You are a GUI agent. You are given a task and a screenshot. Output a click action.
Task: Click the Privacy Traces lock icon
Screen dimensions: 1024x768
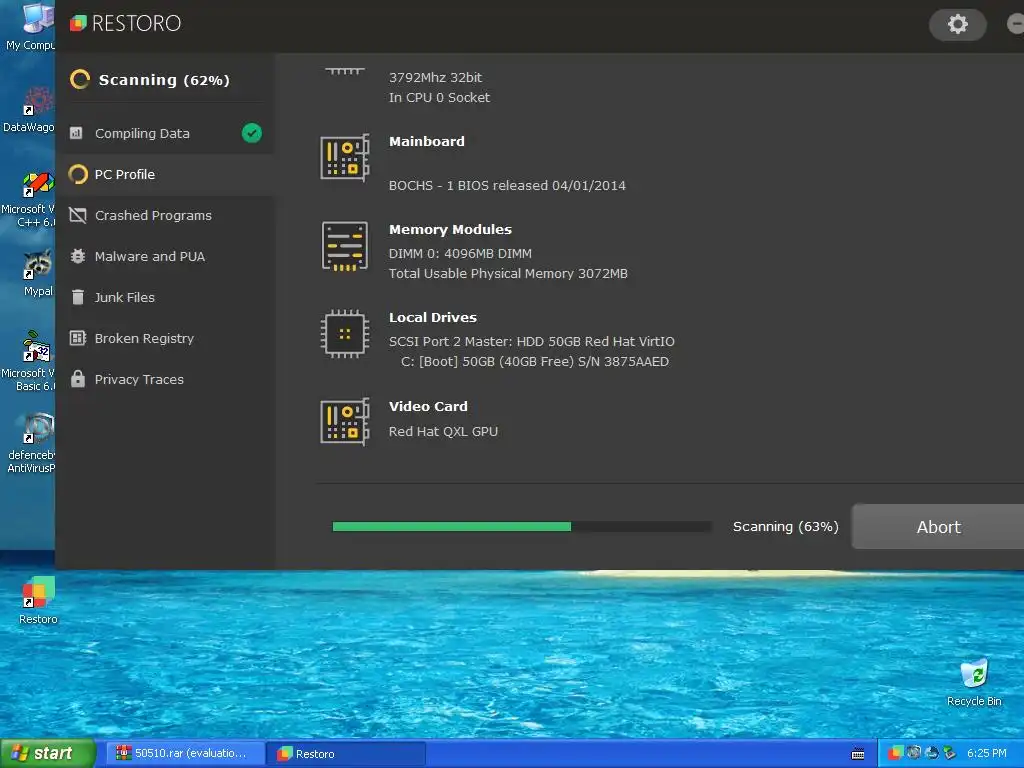click(78, 379)
